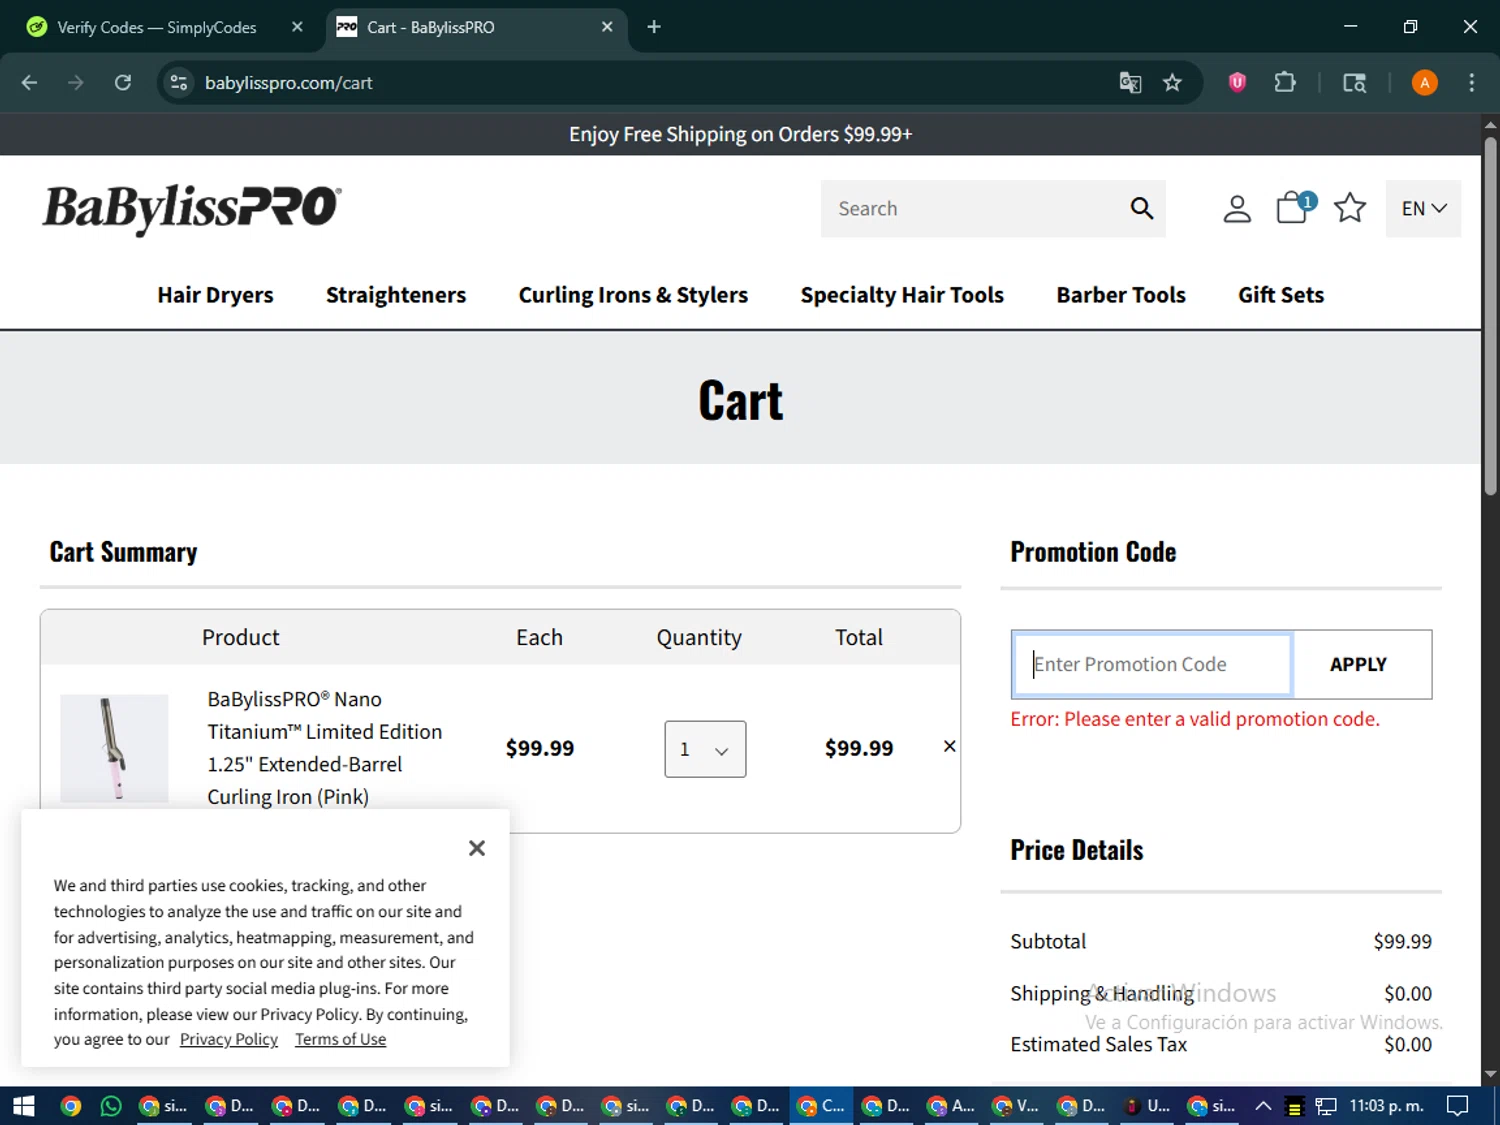The height and width of the screenshot is (1125, 1500).
Task: Click the invalid promotion code error
Action: point(1195,719)
